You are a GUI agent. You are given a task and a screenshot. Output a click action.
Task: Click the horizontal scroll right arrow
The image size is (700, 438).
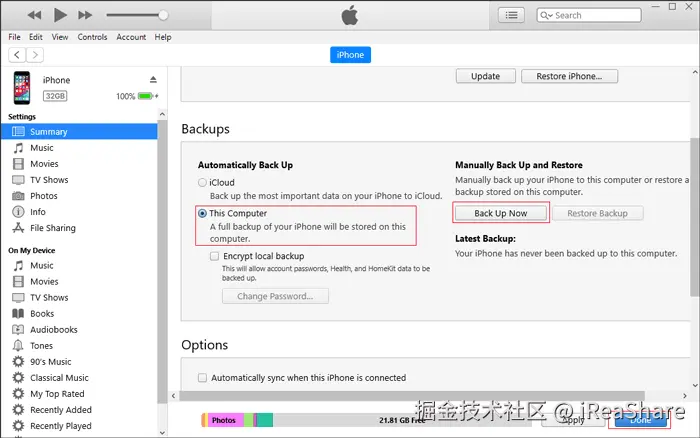tap(685, 396)
